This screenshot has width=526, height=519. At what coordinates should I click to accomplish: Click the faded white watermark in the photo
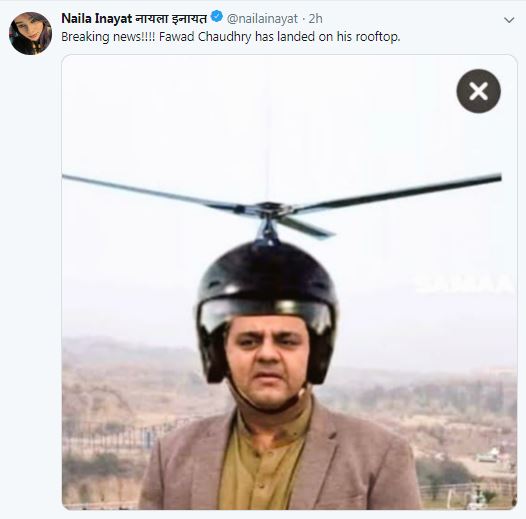(465, 284)
